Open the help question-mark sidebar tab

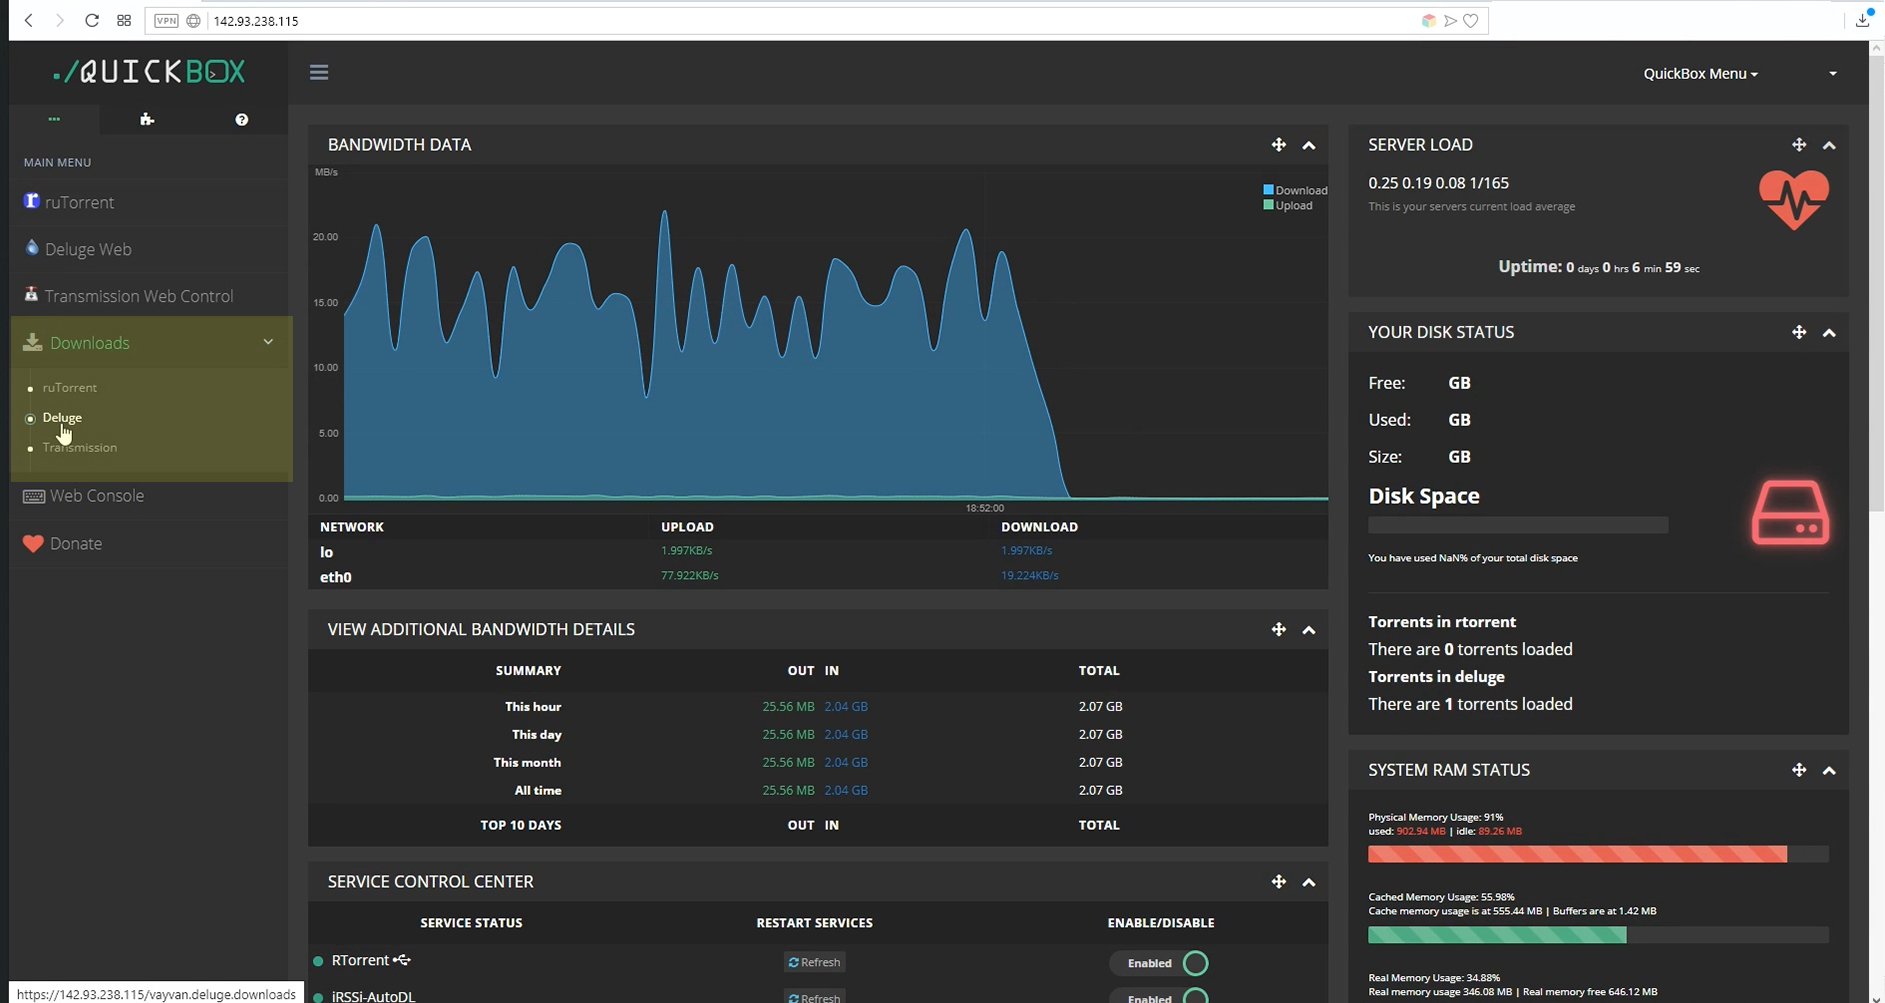pyautogui.click(x=241, y=119)
